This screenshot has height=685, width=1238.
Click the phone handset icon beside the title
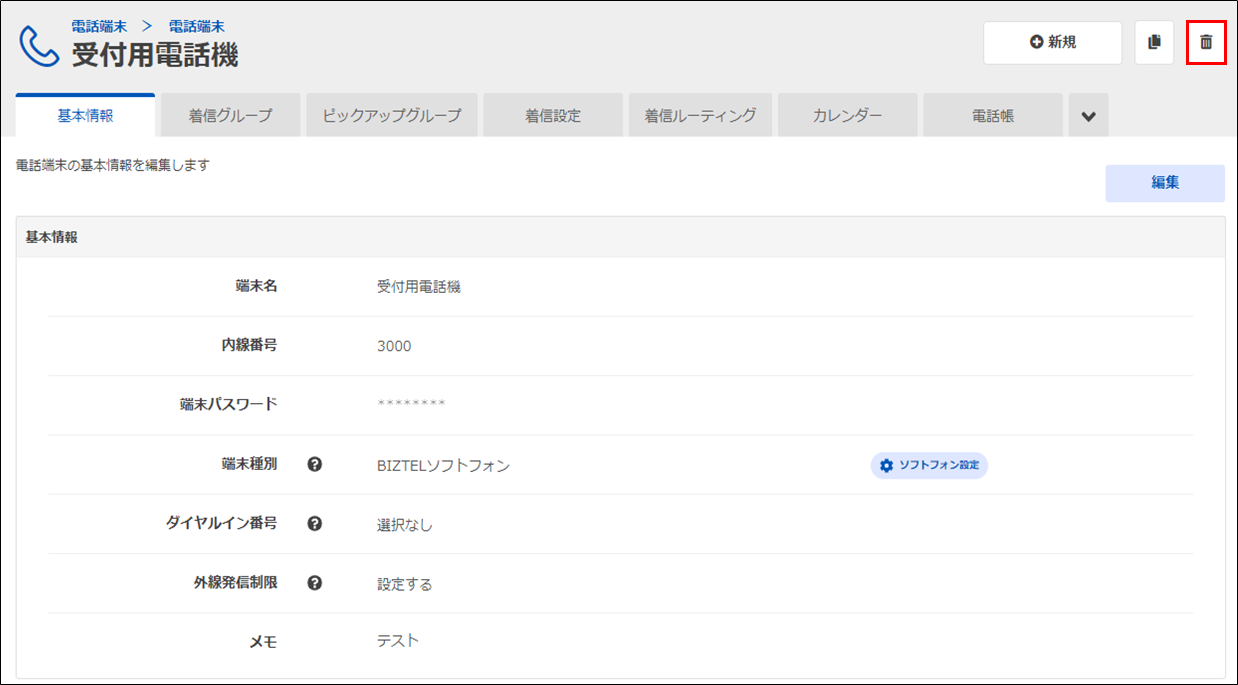pos(39,45)
